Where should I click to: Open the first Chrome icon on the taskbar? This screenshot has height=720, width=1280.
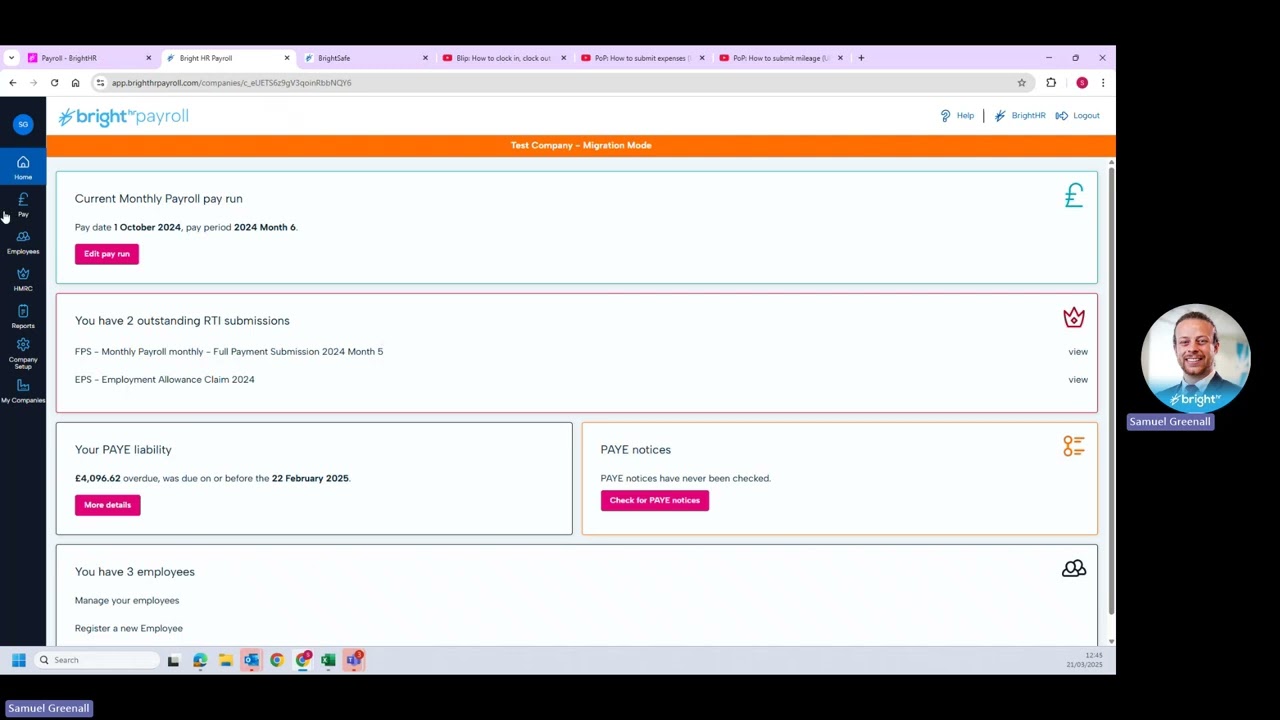coord(277,660)
